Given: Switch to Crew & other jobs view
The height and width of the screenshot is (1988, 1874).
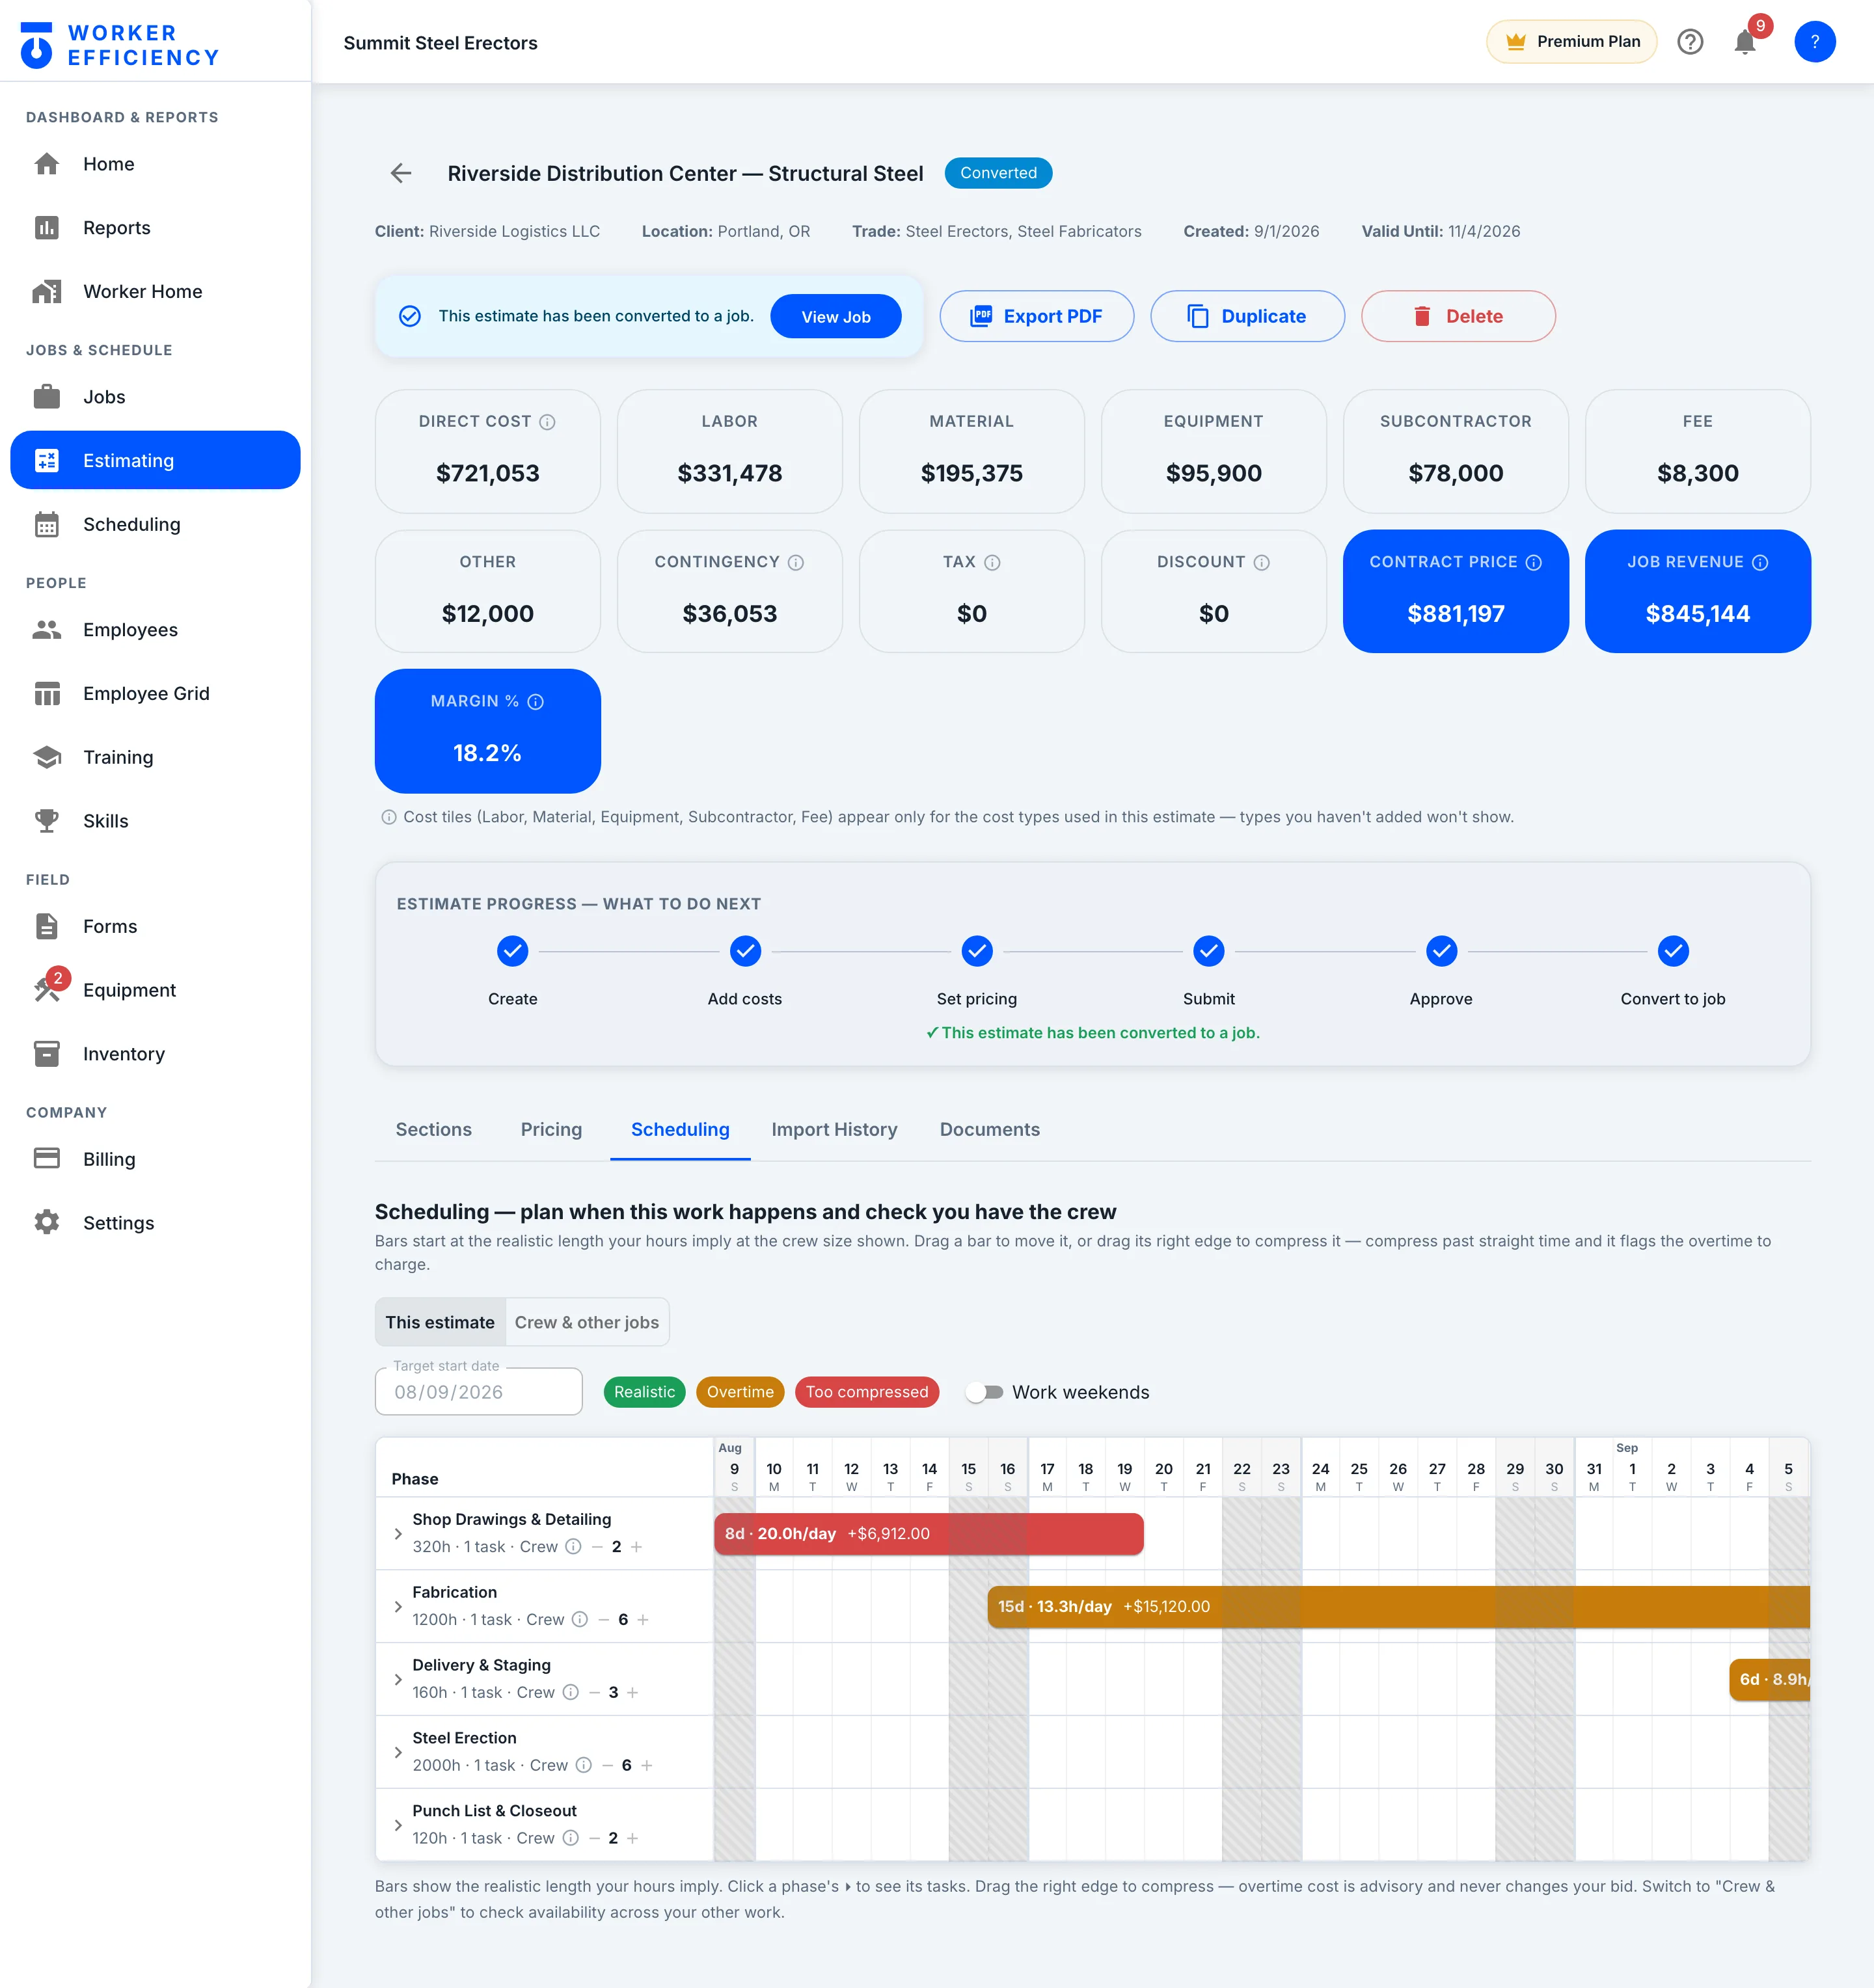Looking at the screenshot, I should coord(587,1322).
